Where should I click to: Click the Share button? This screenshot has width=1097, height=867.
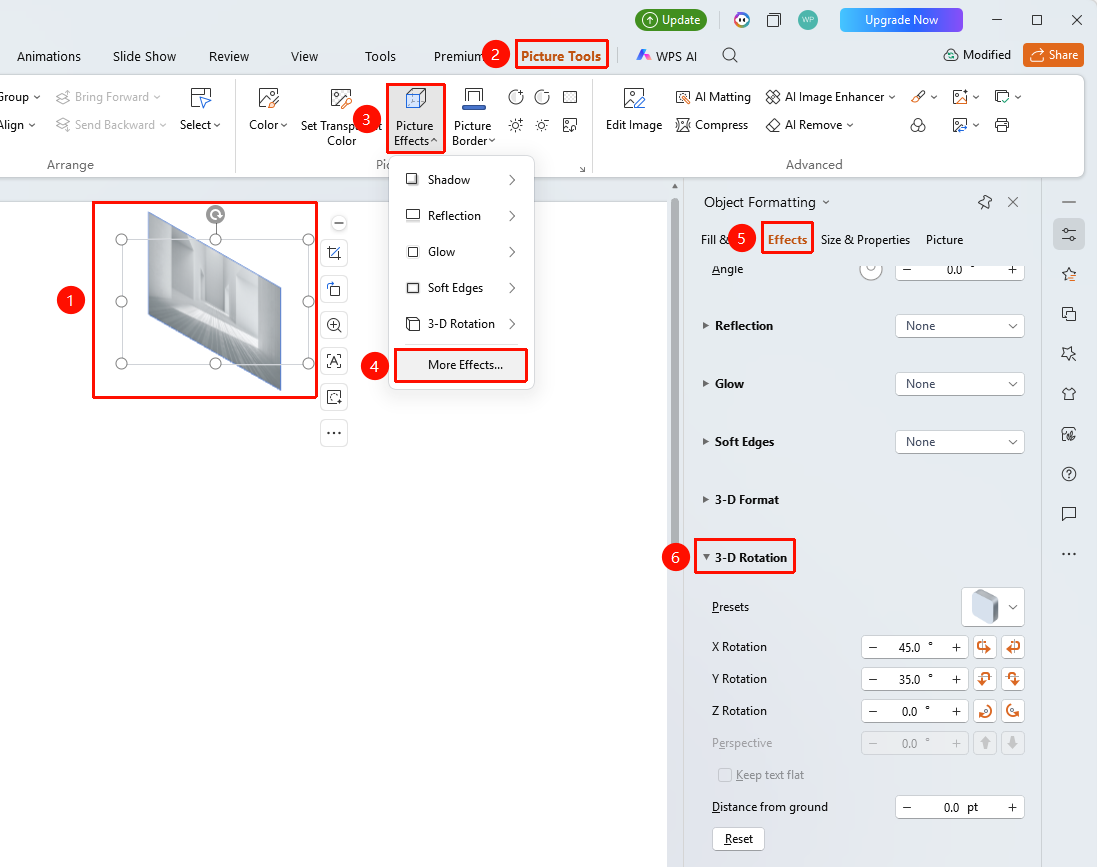coord(1054,55)
